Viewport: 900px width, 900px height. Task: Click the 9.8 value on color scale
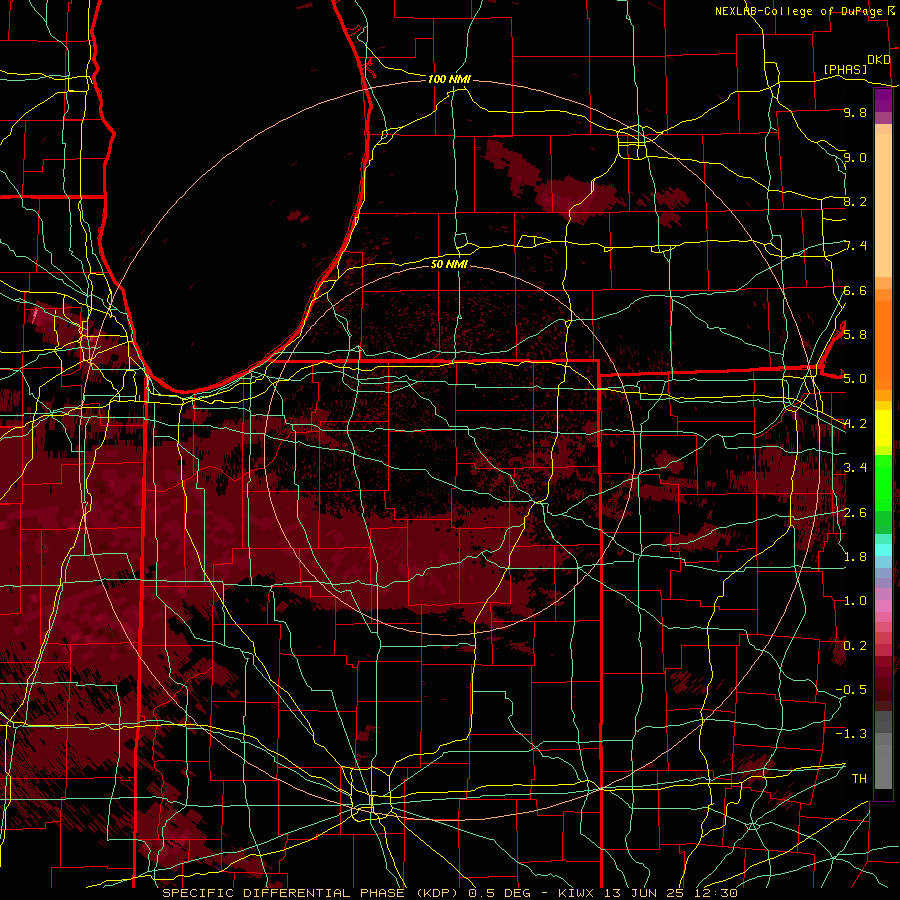855,112
